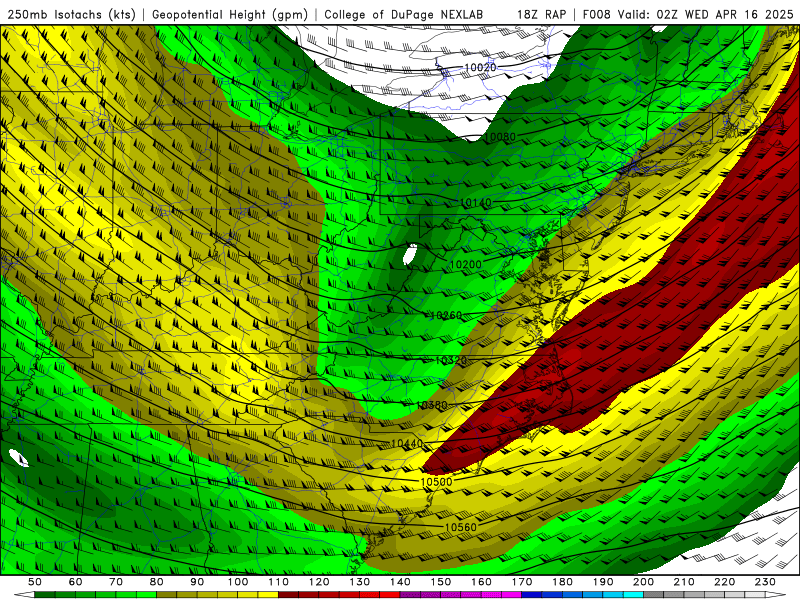
Task: Click the 160 label on the color scale
Action: tap(481, 582)
